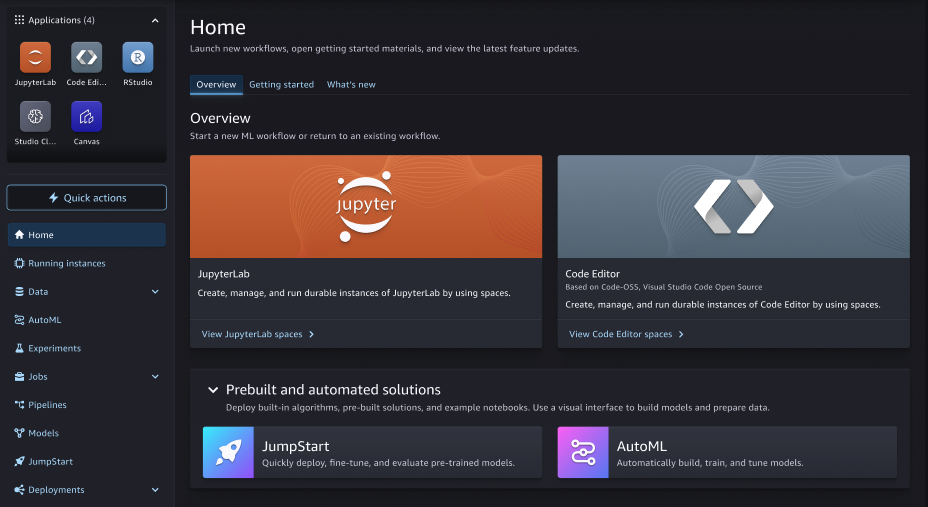Expand the Data section in sidebar
Viewport: 928px width, 507px height.
pos(155,292)
